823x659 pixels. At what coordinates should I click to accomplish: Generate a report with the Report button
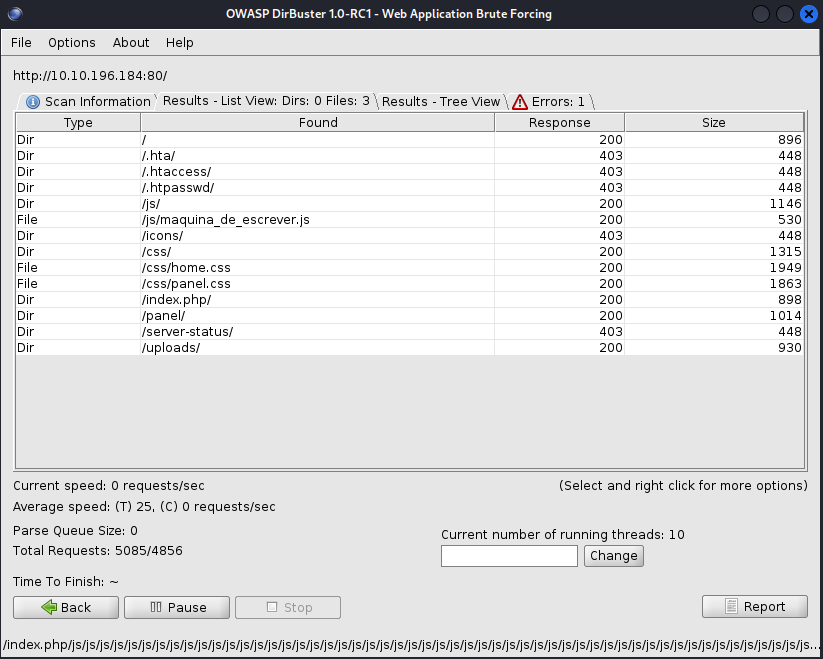[756, 606]
